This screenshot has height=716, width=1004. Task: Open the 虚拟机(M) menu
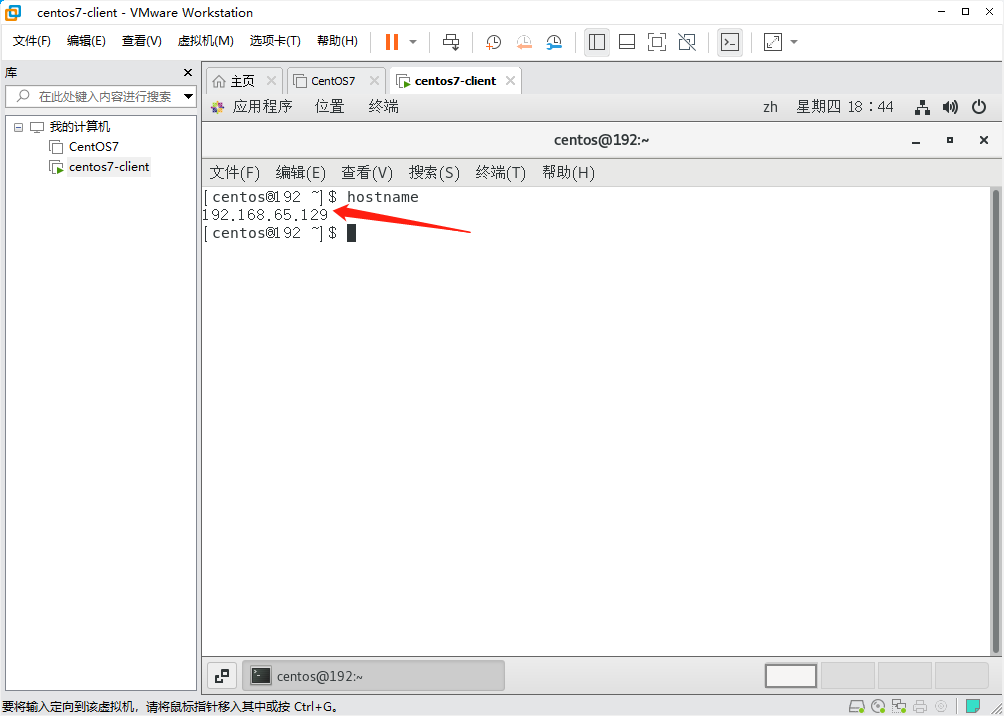coord(206,41)
